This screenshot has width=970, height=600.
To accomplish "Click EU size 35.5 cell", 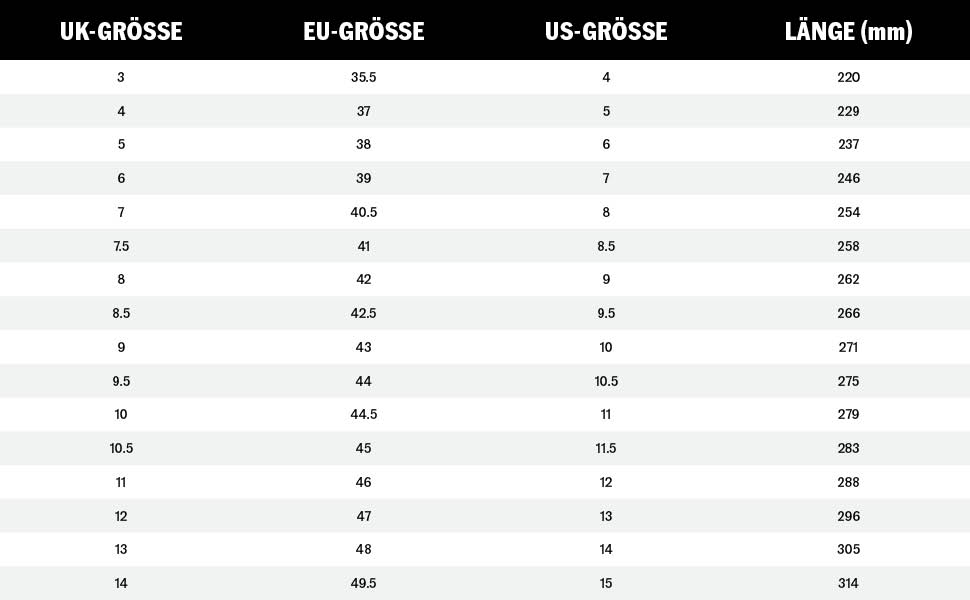I will tap(363, 77).
